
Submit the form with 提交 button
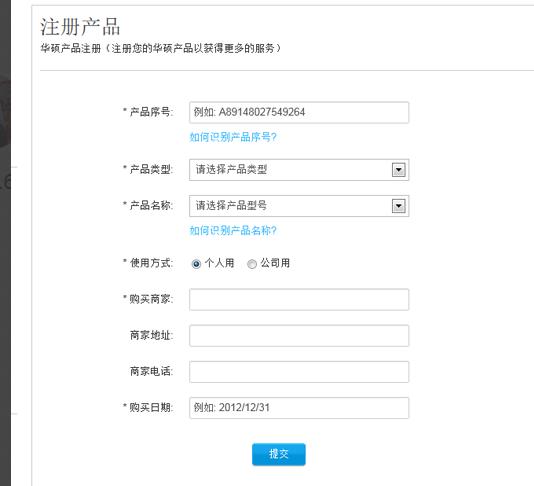point(279,454)
